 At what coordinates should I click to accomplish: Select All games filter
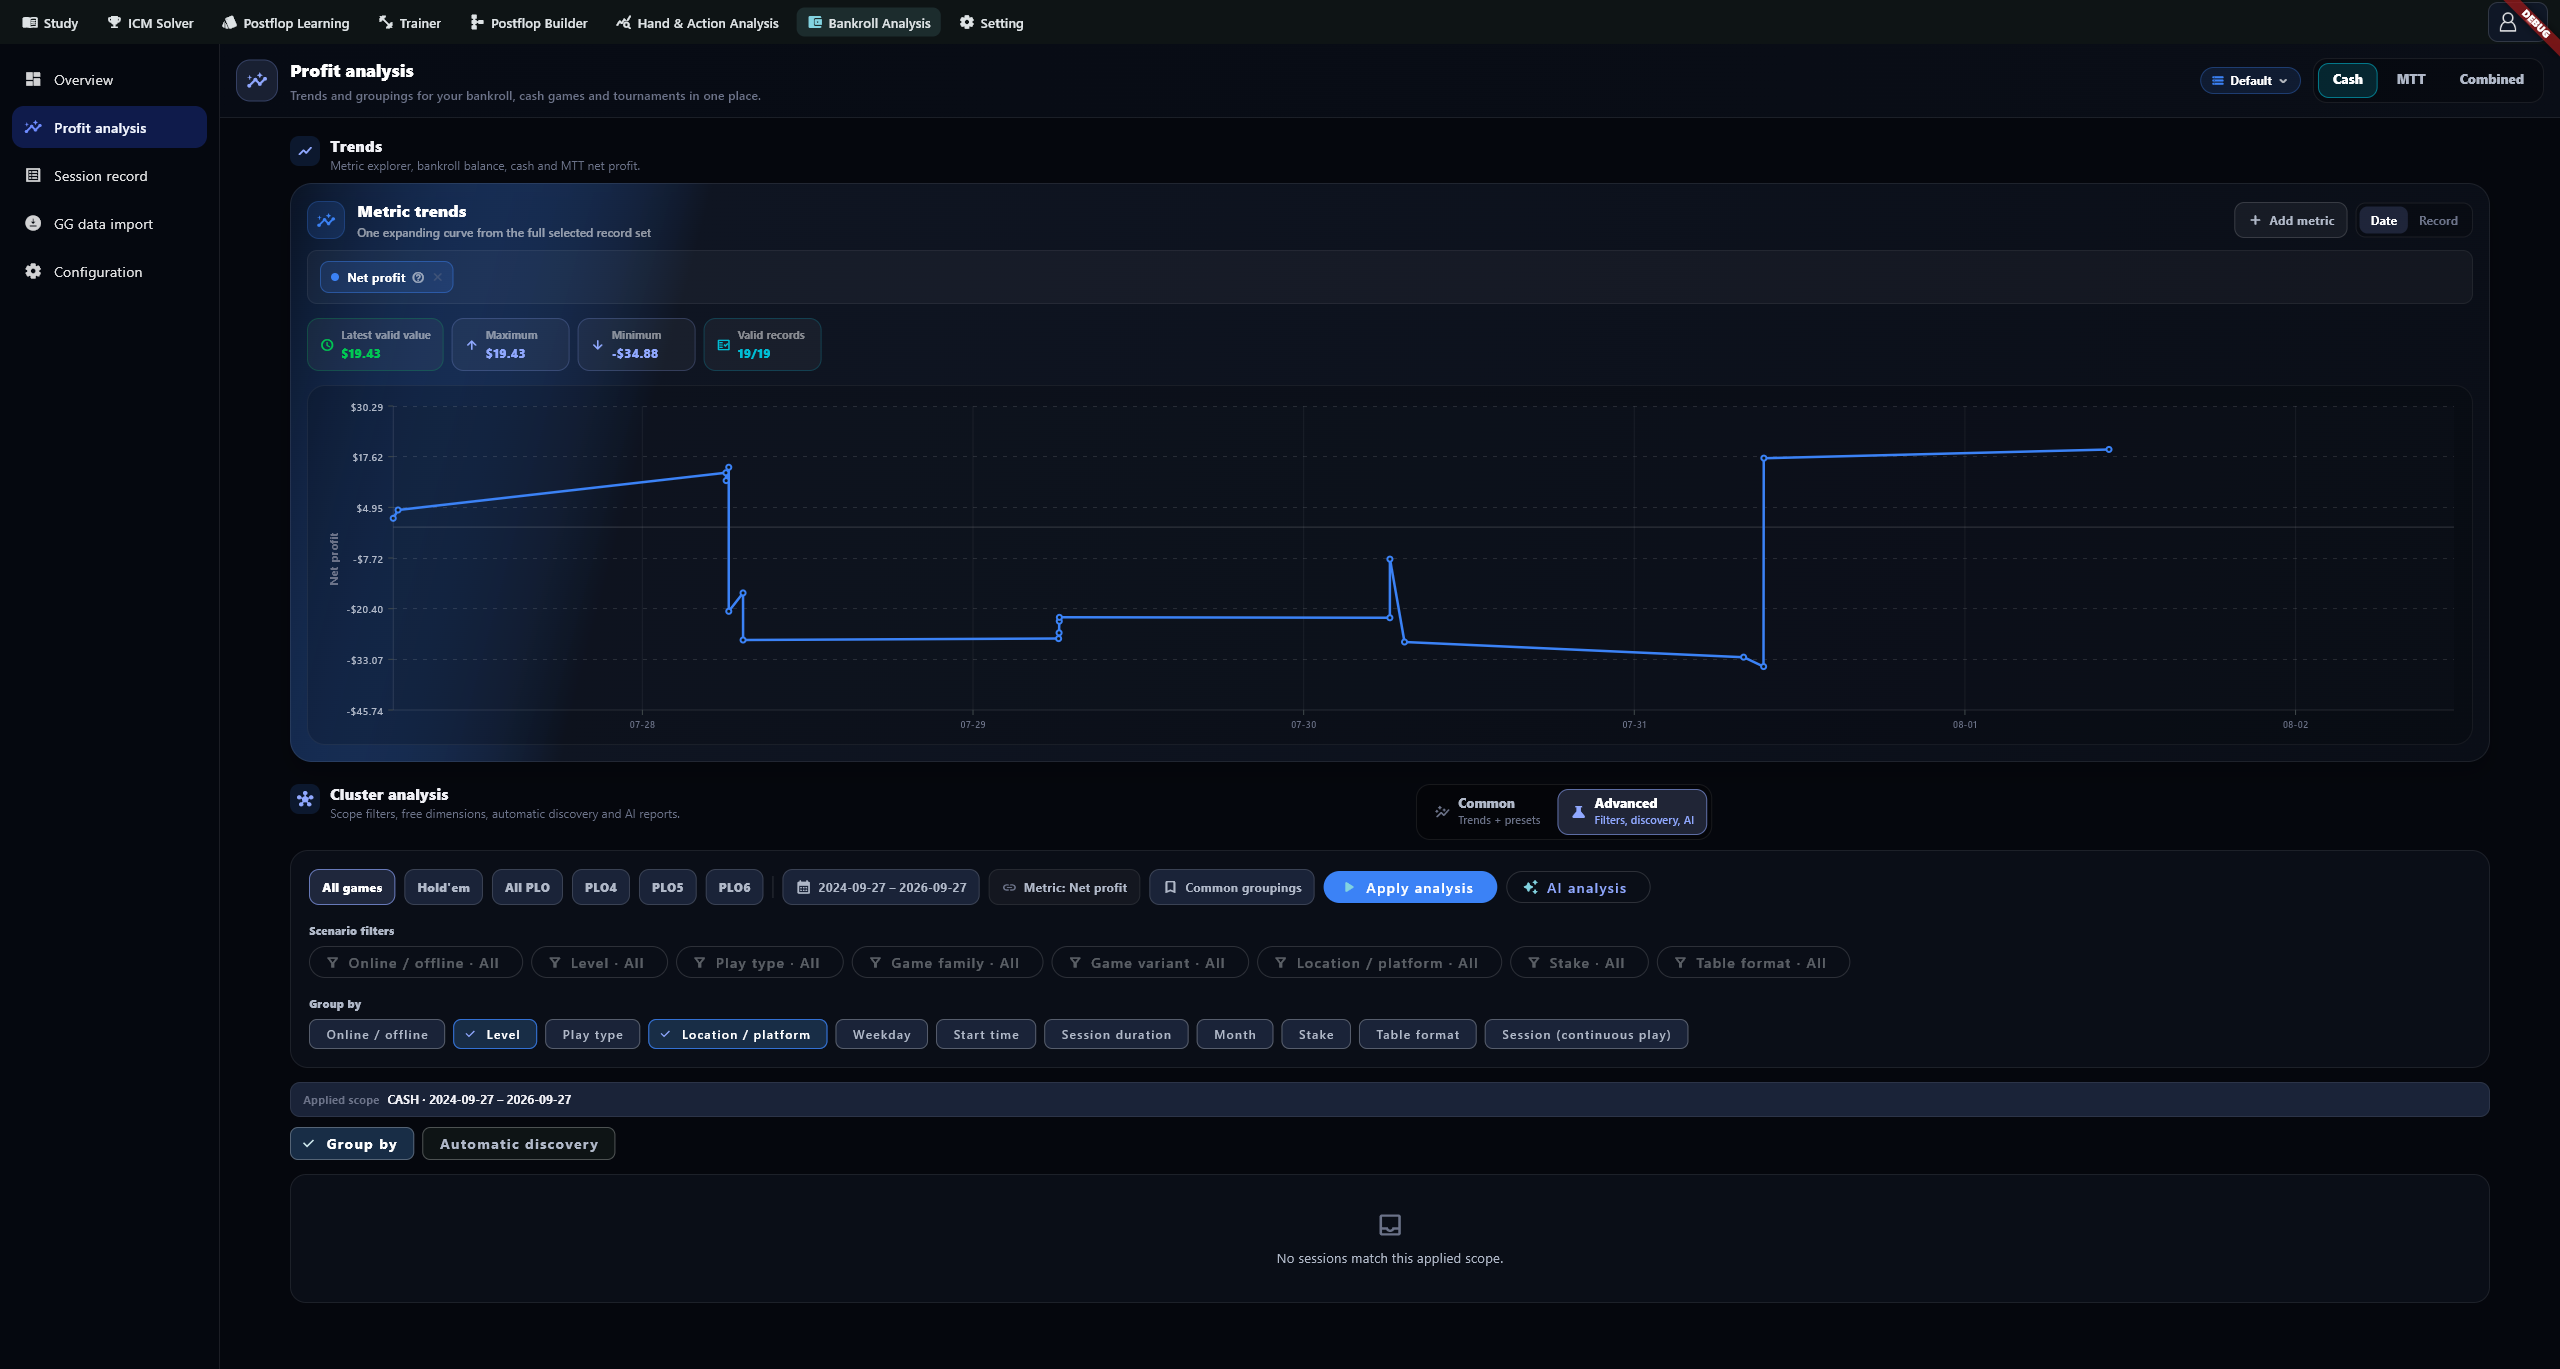(x=352, y=888)
